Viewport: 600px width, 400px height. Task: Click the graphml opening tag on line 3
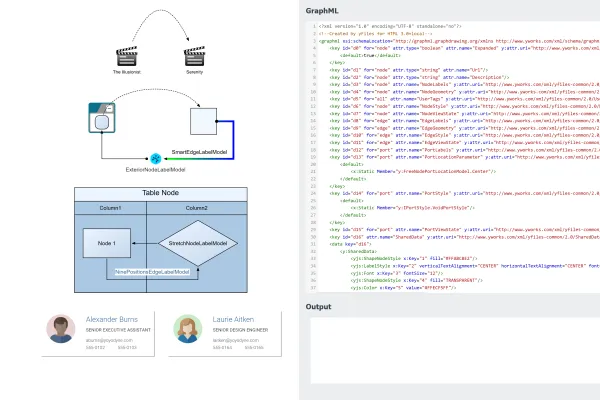pyautogui.click(x=329, y=41)
